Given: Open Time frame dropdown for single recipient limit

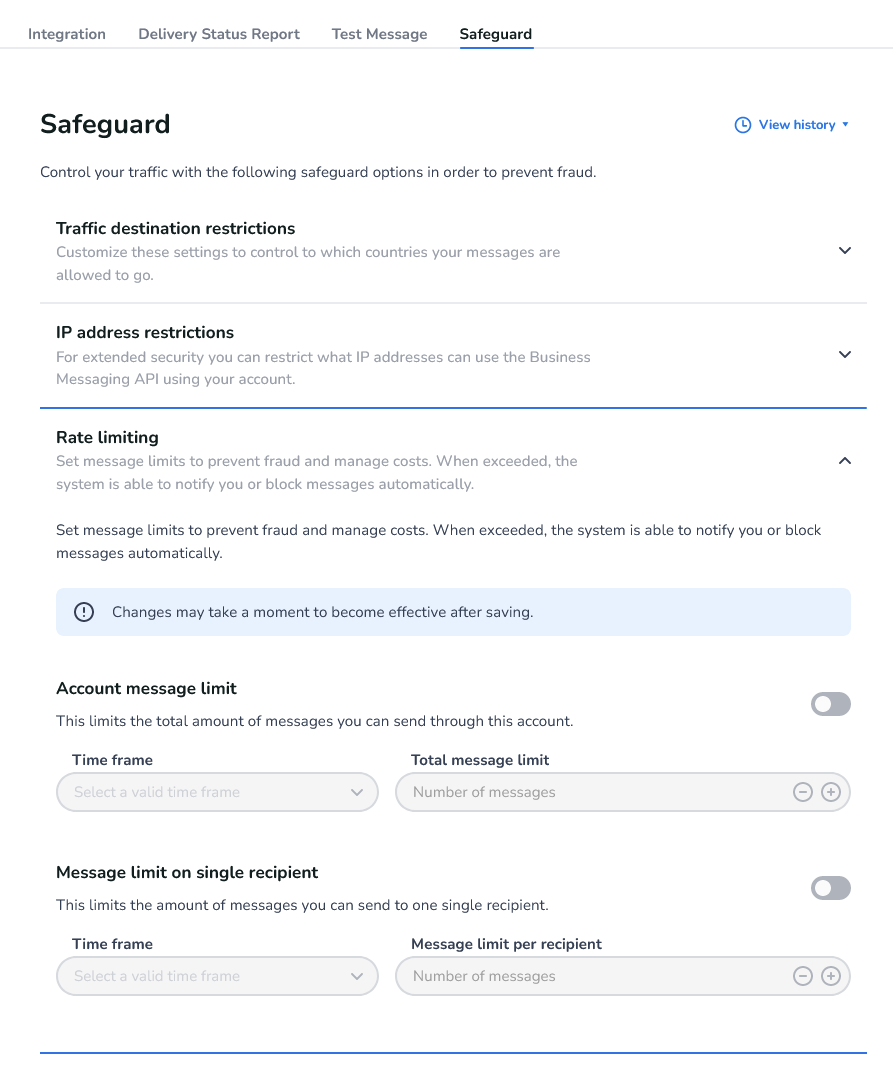Looking at the screenshot, I should (217, 976).
